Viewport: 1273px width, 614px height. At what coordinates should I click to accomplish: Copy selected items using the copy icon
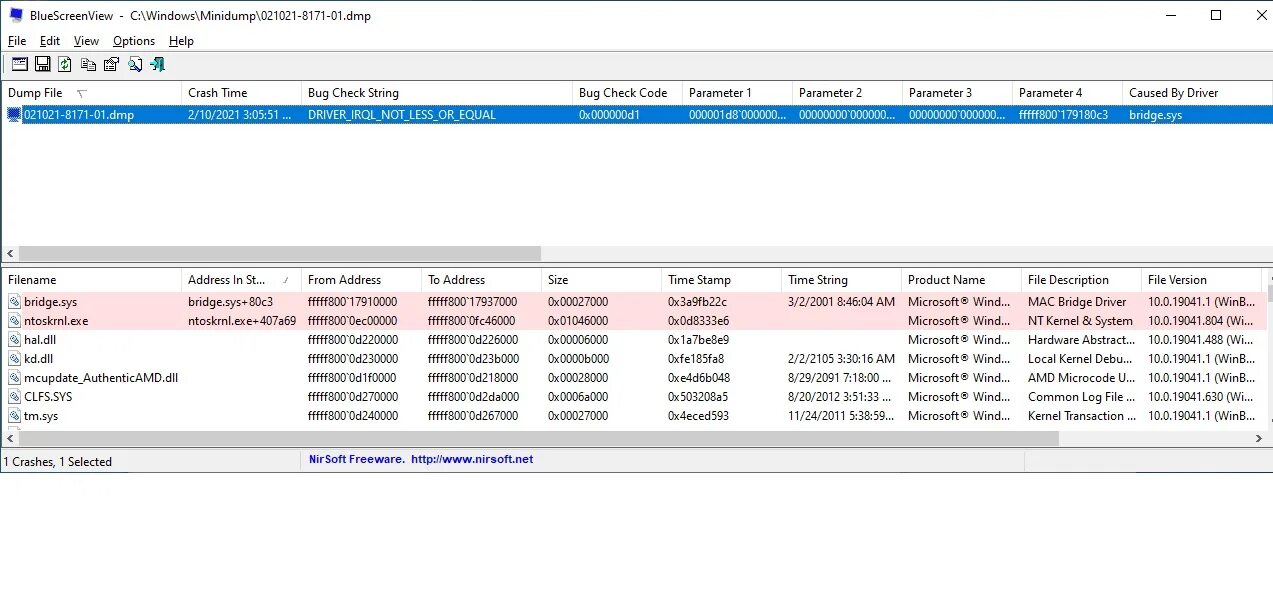(88, 64)
